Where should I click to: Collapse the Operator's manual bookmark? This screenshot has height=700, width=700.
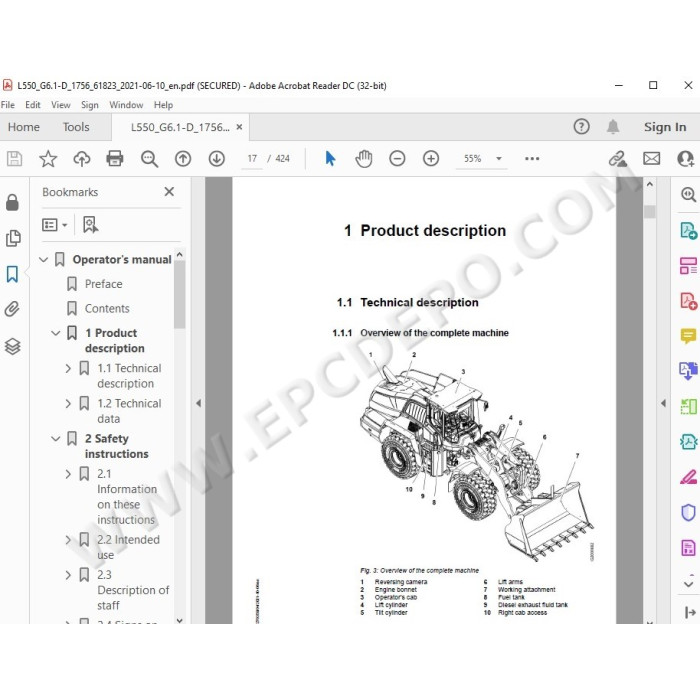pos(43,259)
